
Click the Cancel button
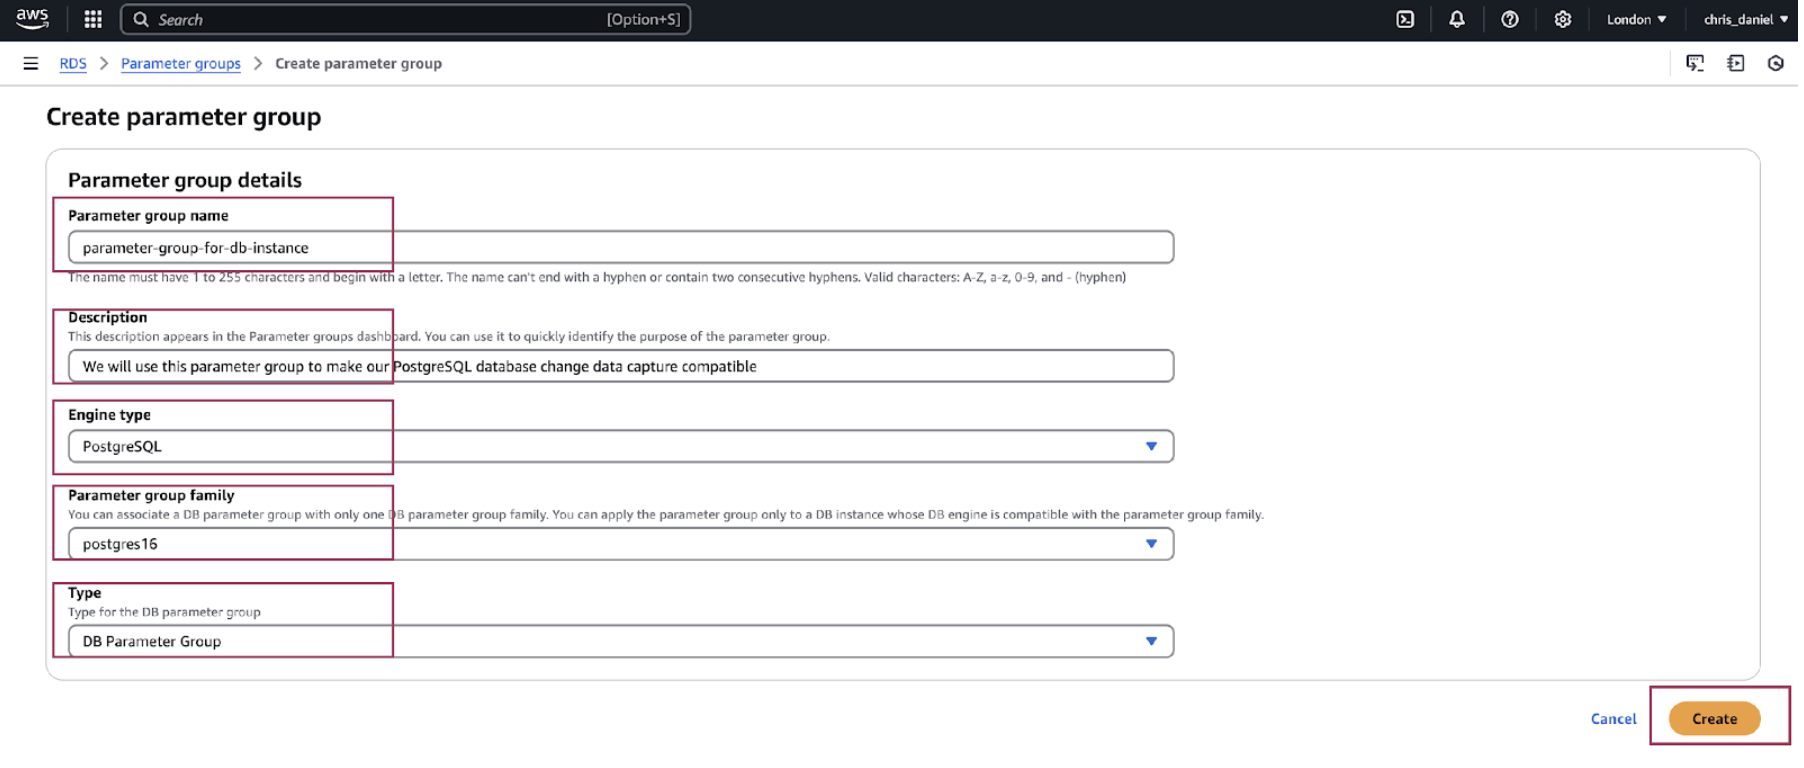point(1614,719)
